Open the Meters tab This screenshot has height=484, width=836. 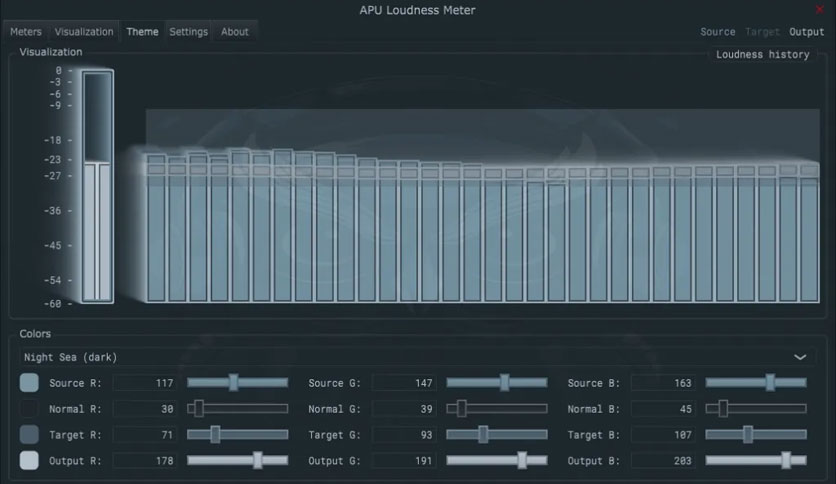(x=26, y=32)
